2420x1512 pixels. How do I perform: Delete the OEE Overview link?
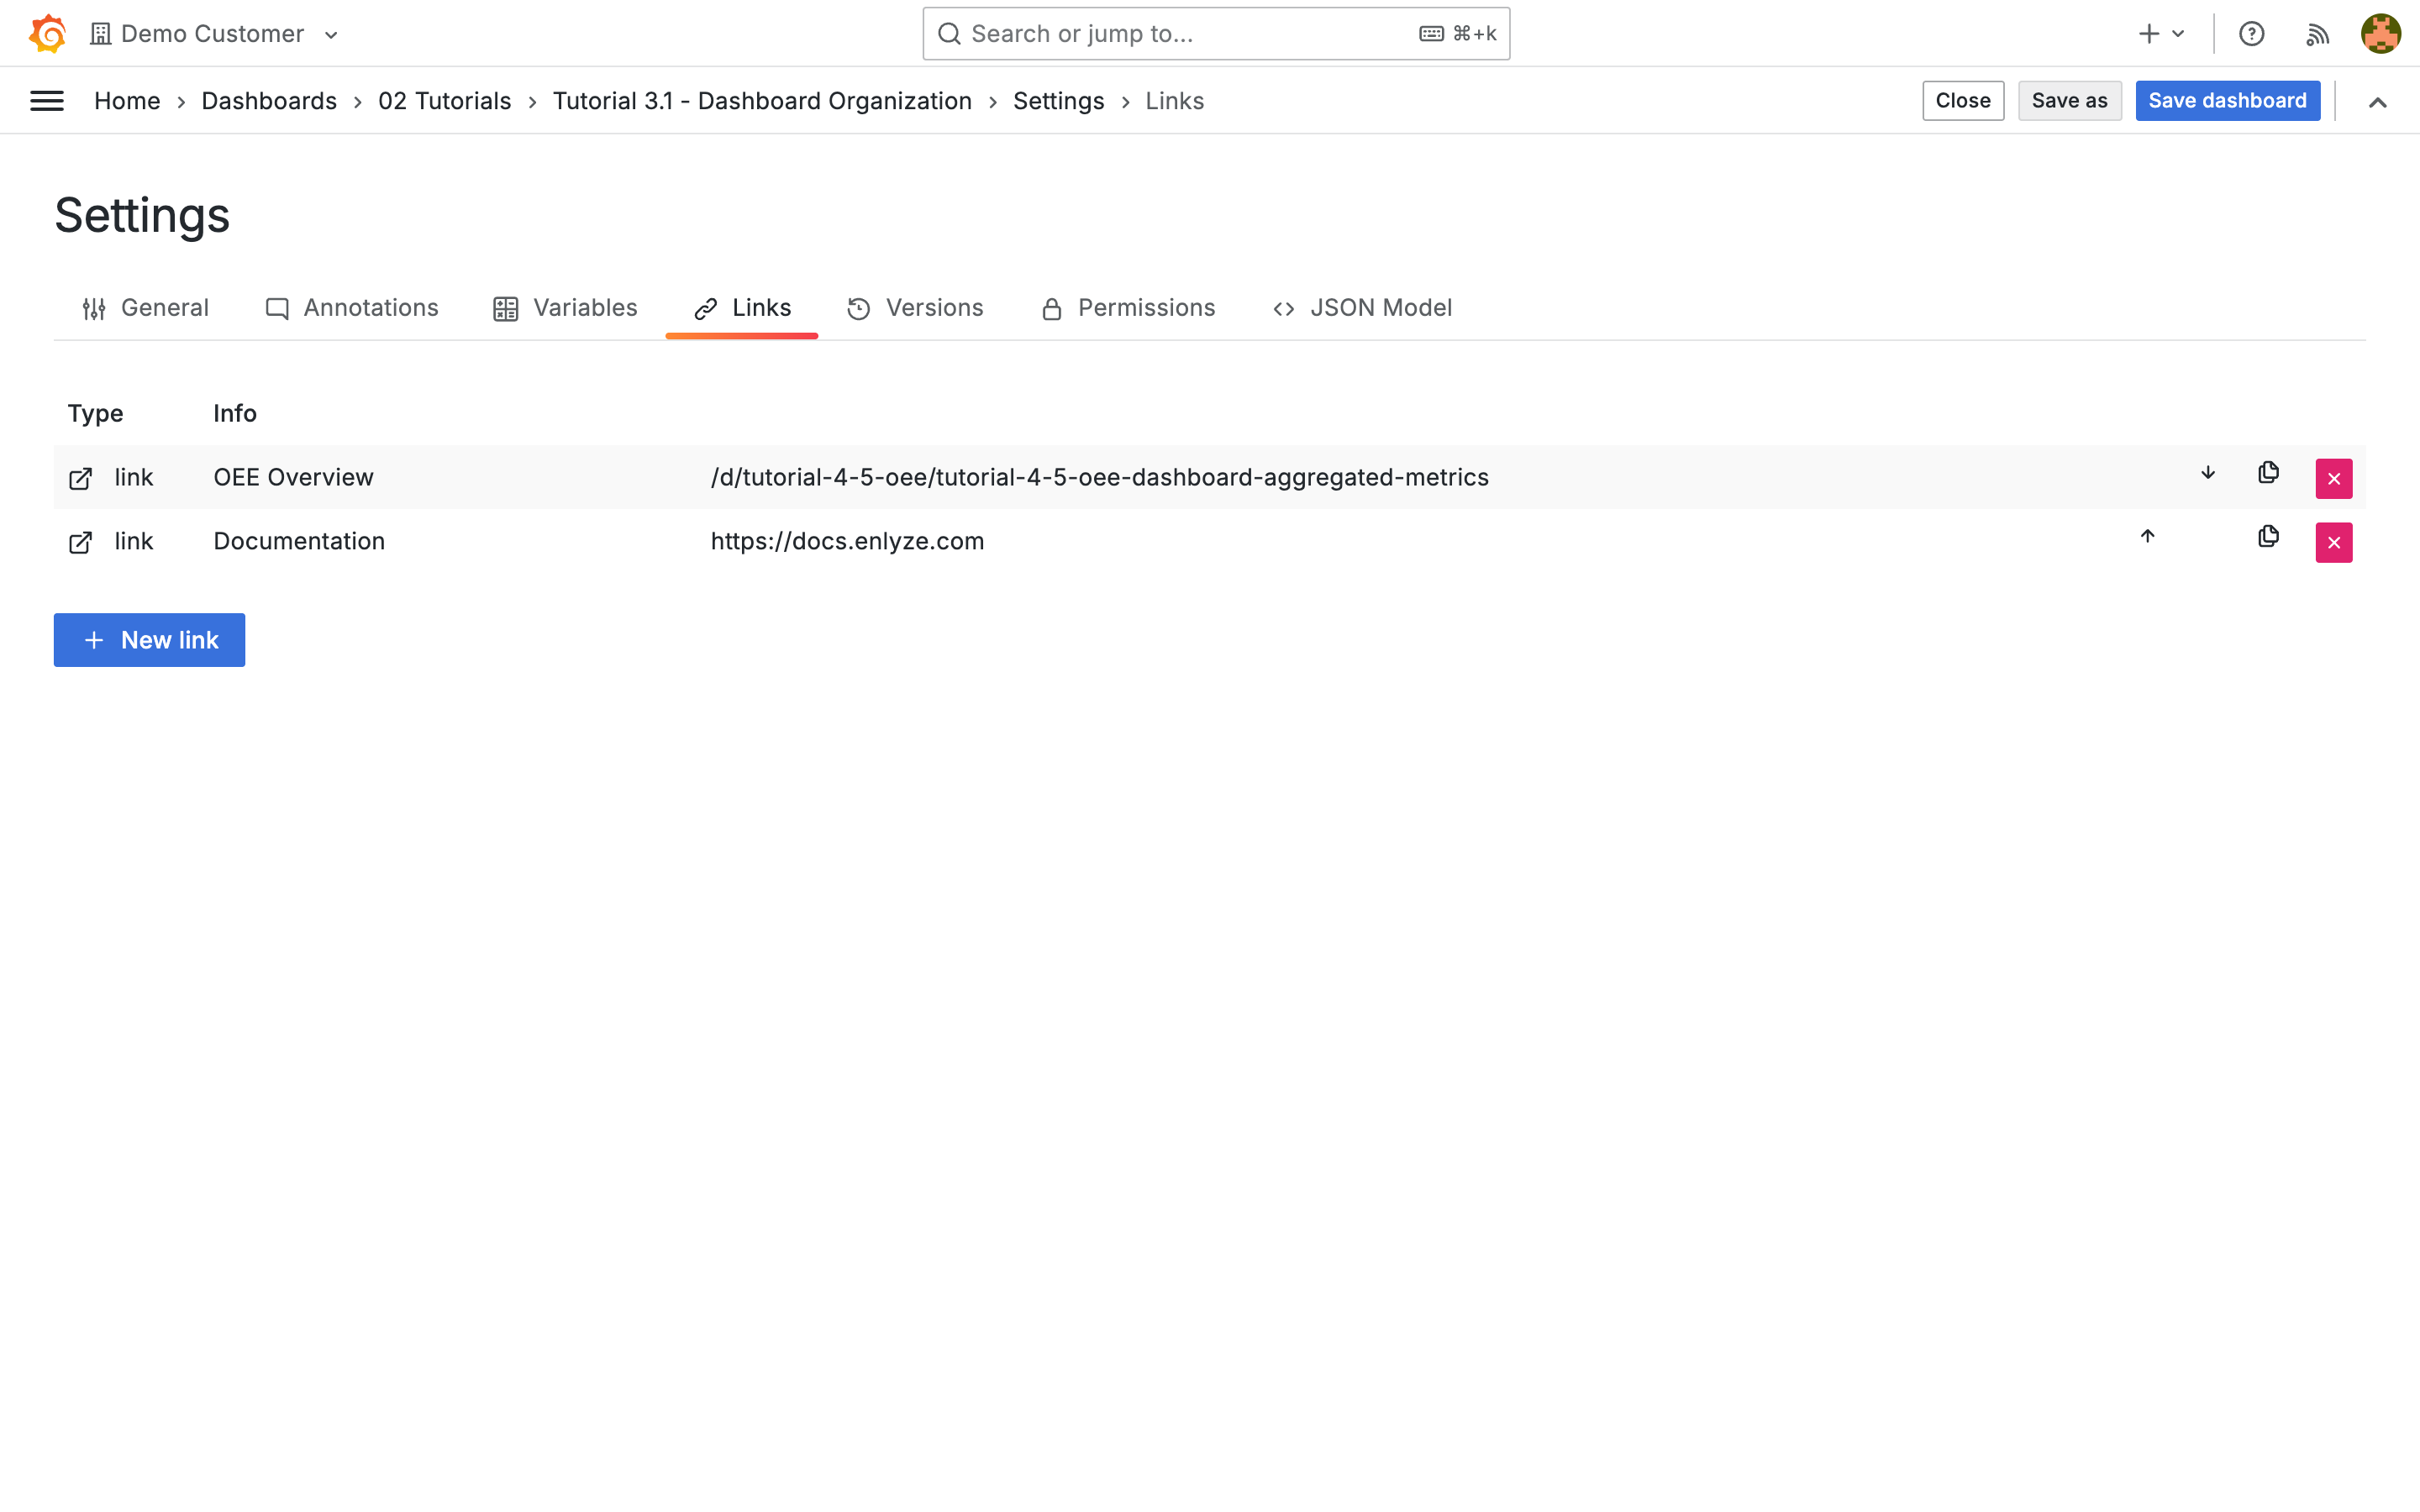coord(2333,479)
